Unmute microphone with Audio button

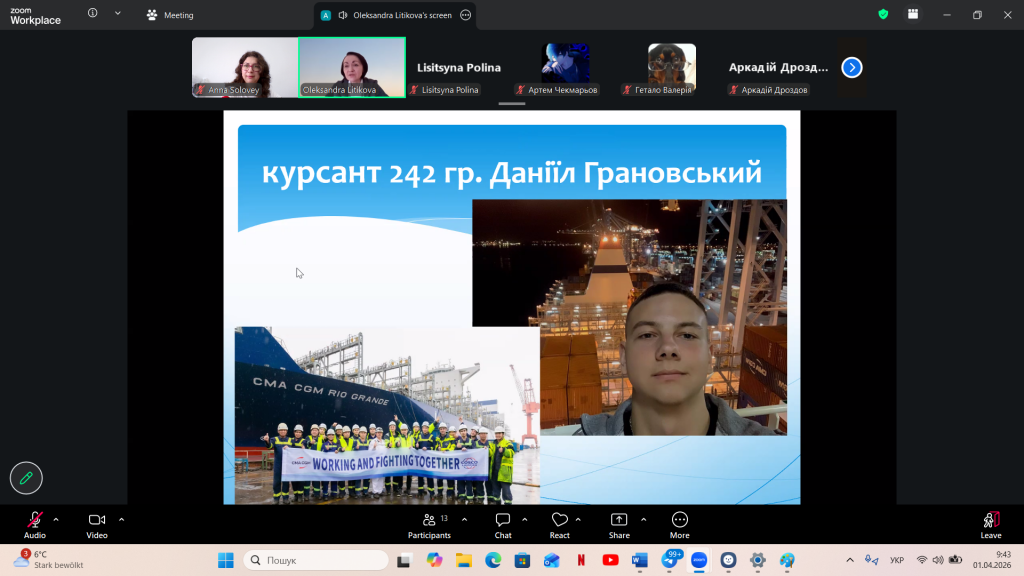(x=35, y=521)
